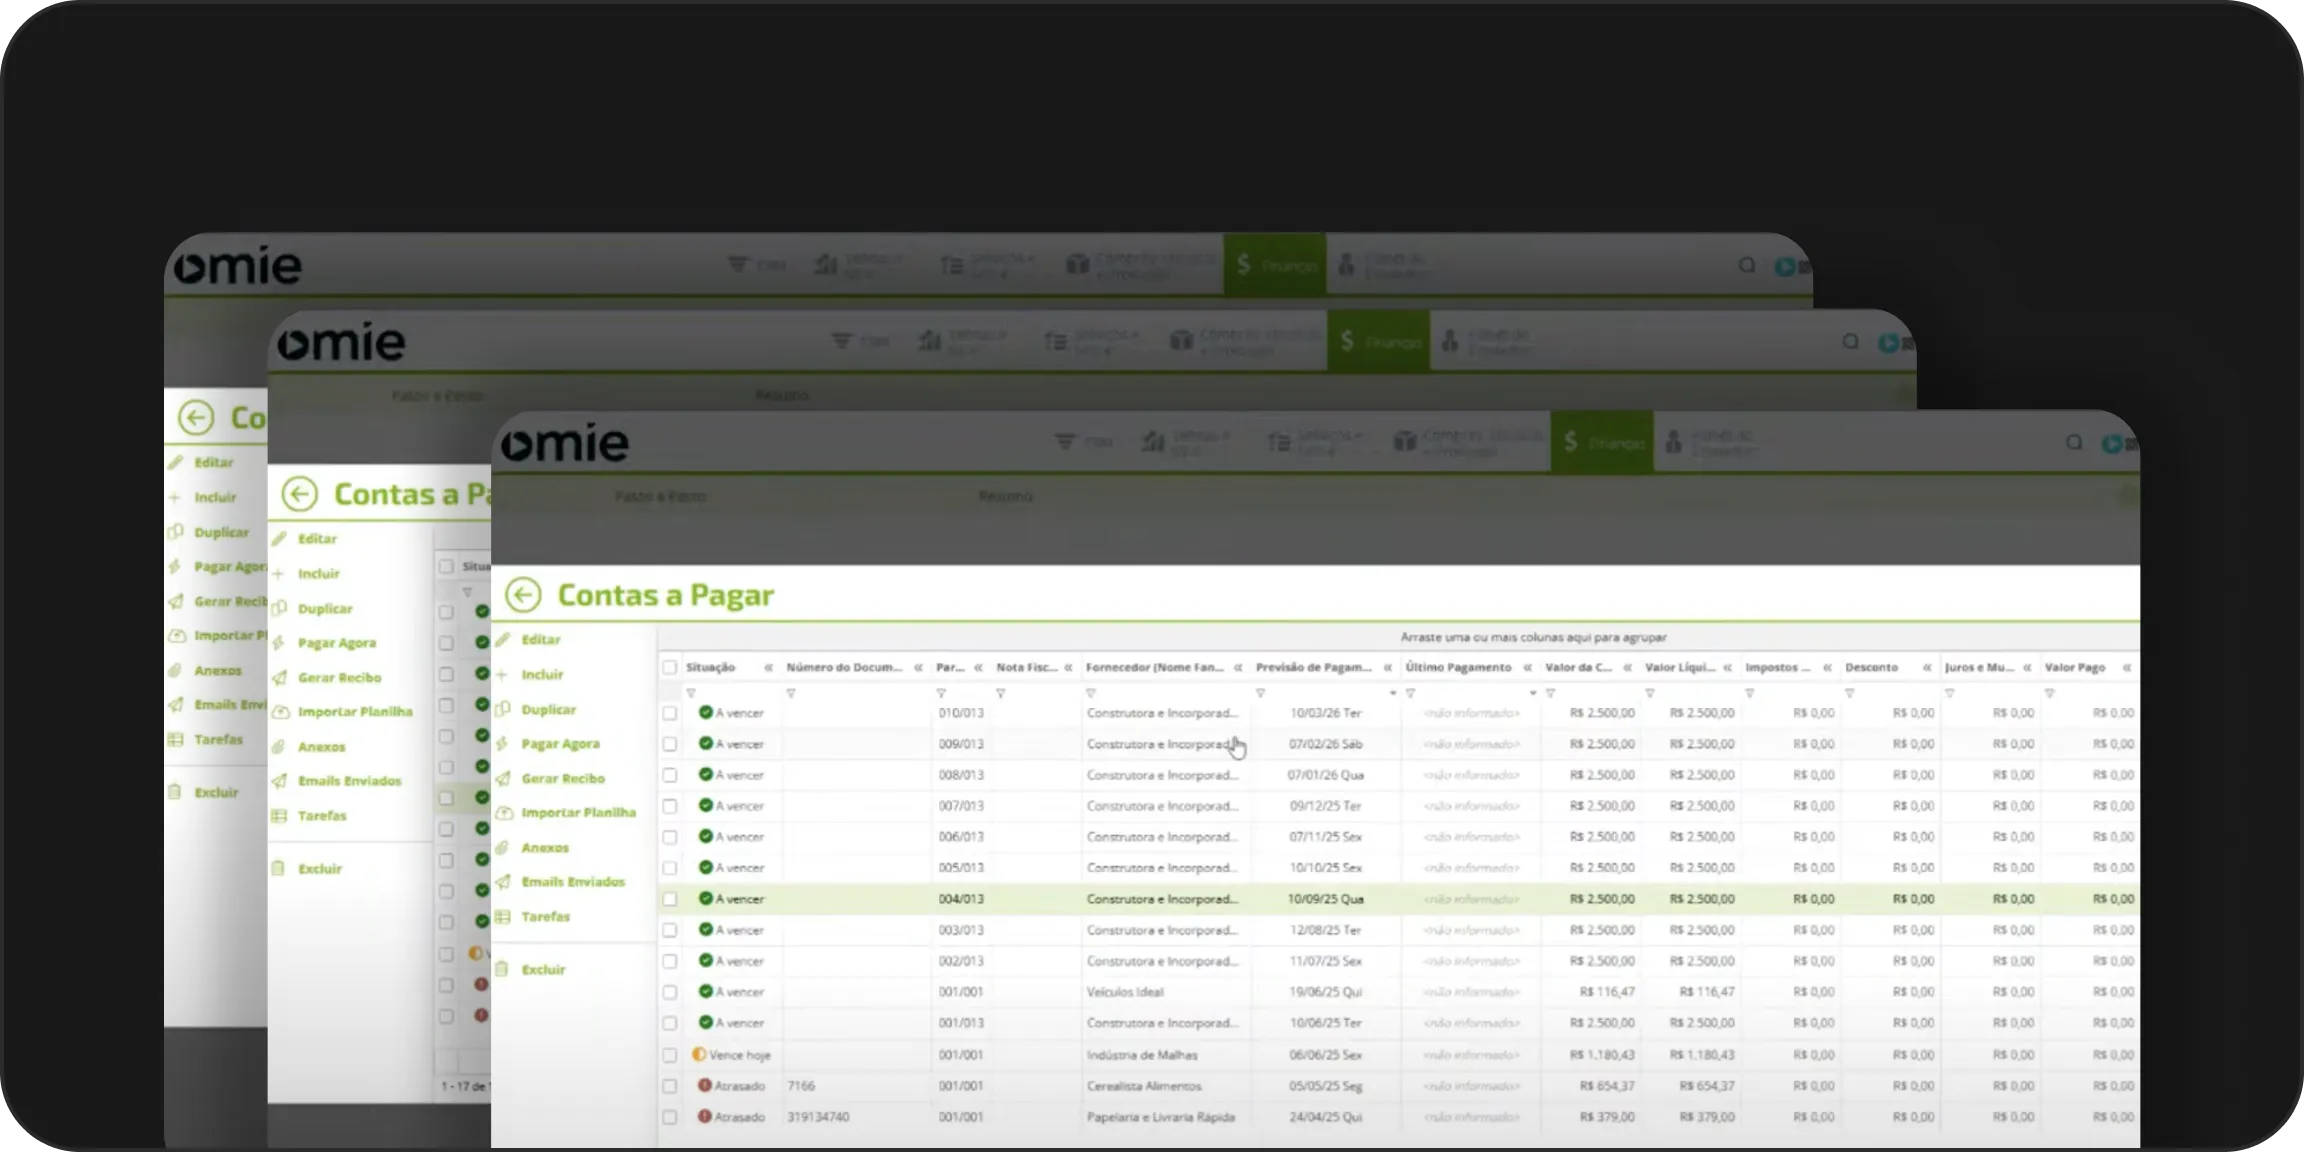The width and height of the screenshot is (2304, 1152).
Task: Click the search magnifier in the top bar
Action: [x=2075, y=442]
